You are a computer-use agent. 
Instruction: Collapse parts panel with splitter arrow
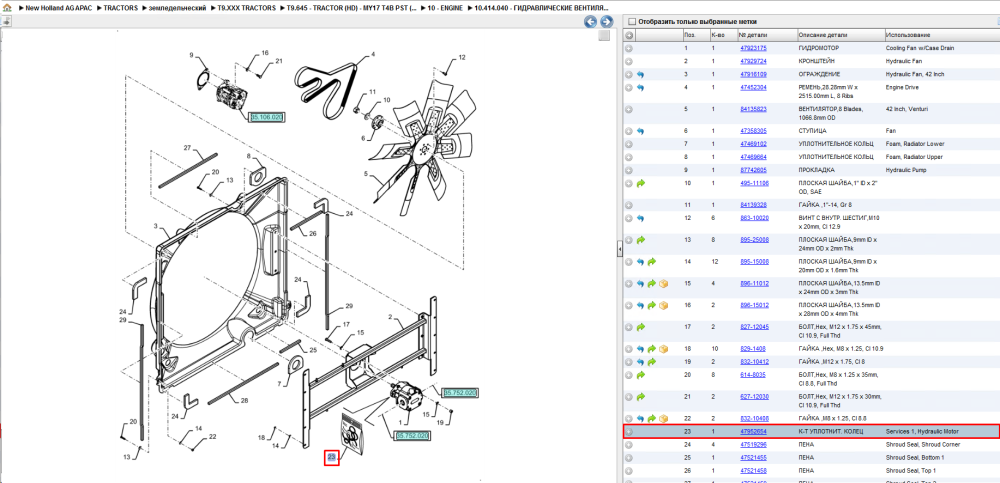619,251
